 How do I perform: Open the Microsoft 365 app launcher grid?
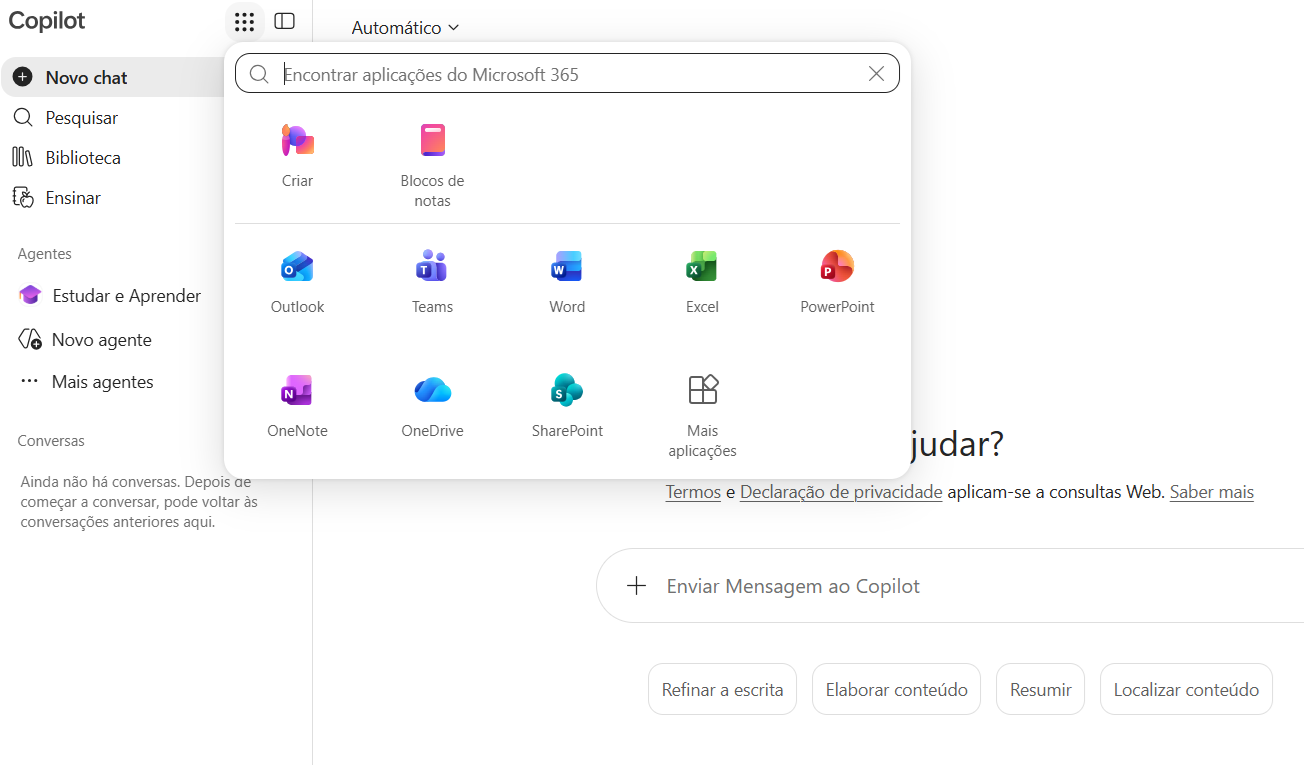pyautogui.click(x=244, y=21)
